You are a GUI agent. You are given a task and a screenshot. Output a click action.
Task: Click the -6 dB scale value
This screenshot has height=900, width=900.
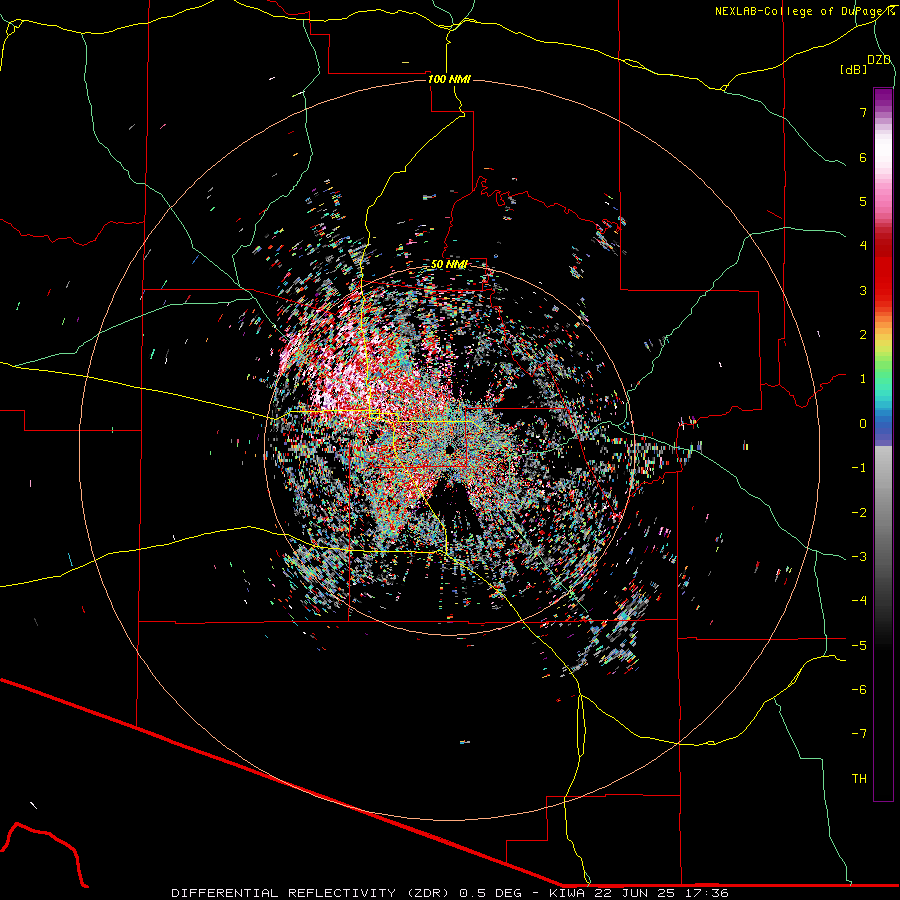click(x=859, y=690)
